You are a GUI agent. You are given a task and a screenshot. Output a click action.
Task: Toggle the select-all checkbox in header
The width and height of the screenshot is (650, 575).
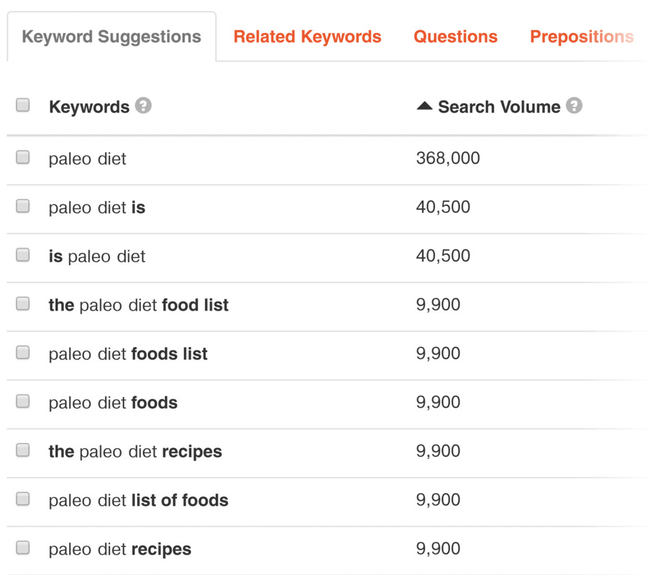[x=23, y=105]
